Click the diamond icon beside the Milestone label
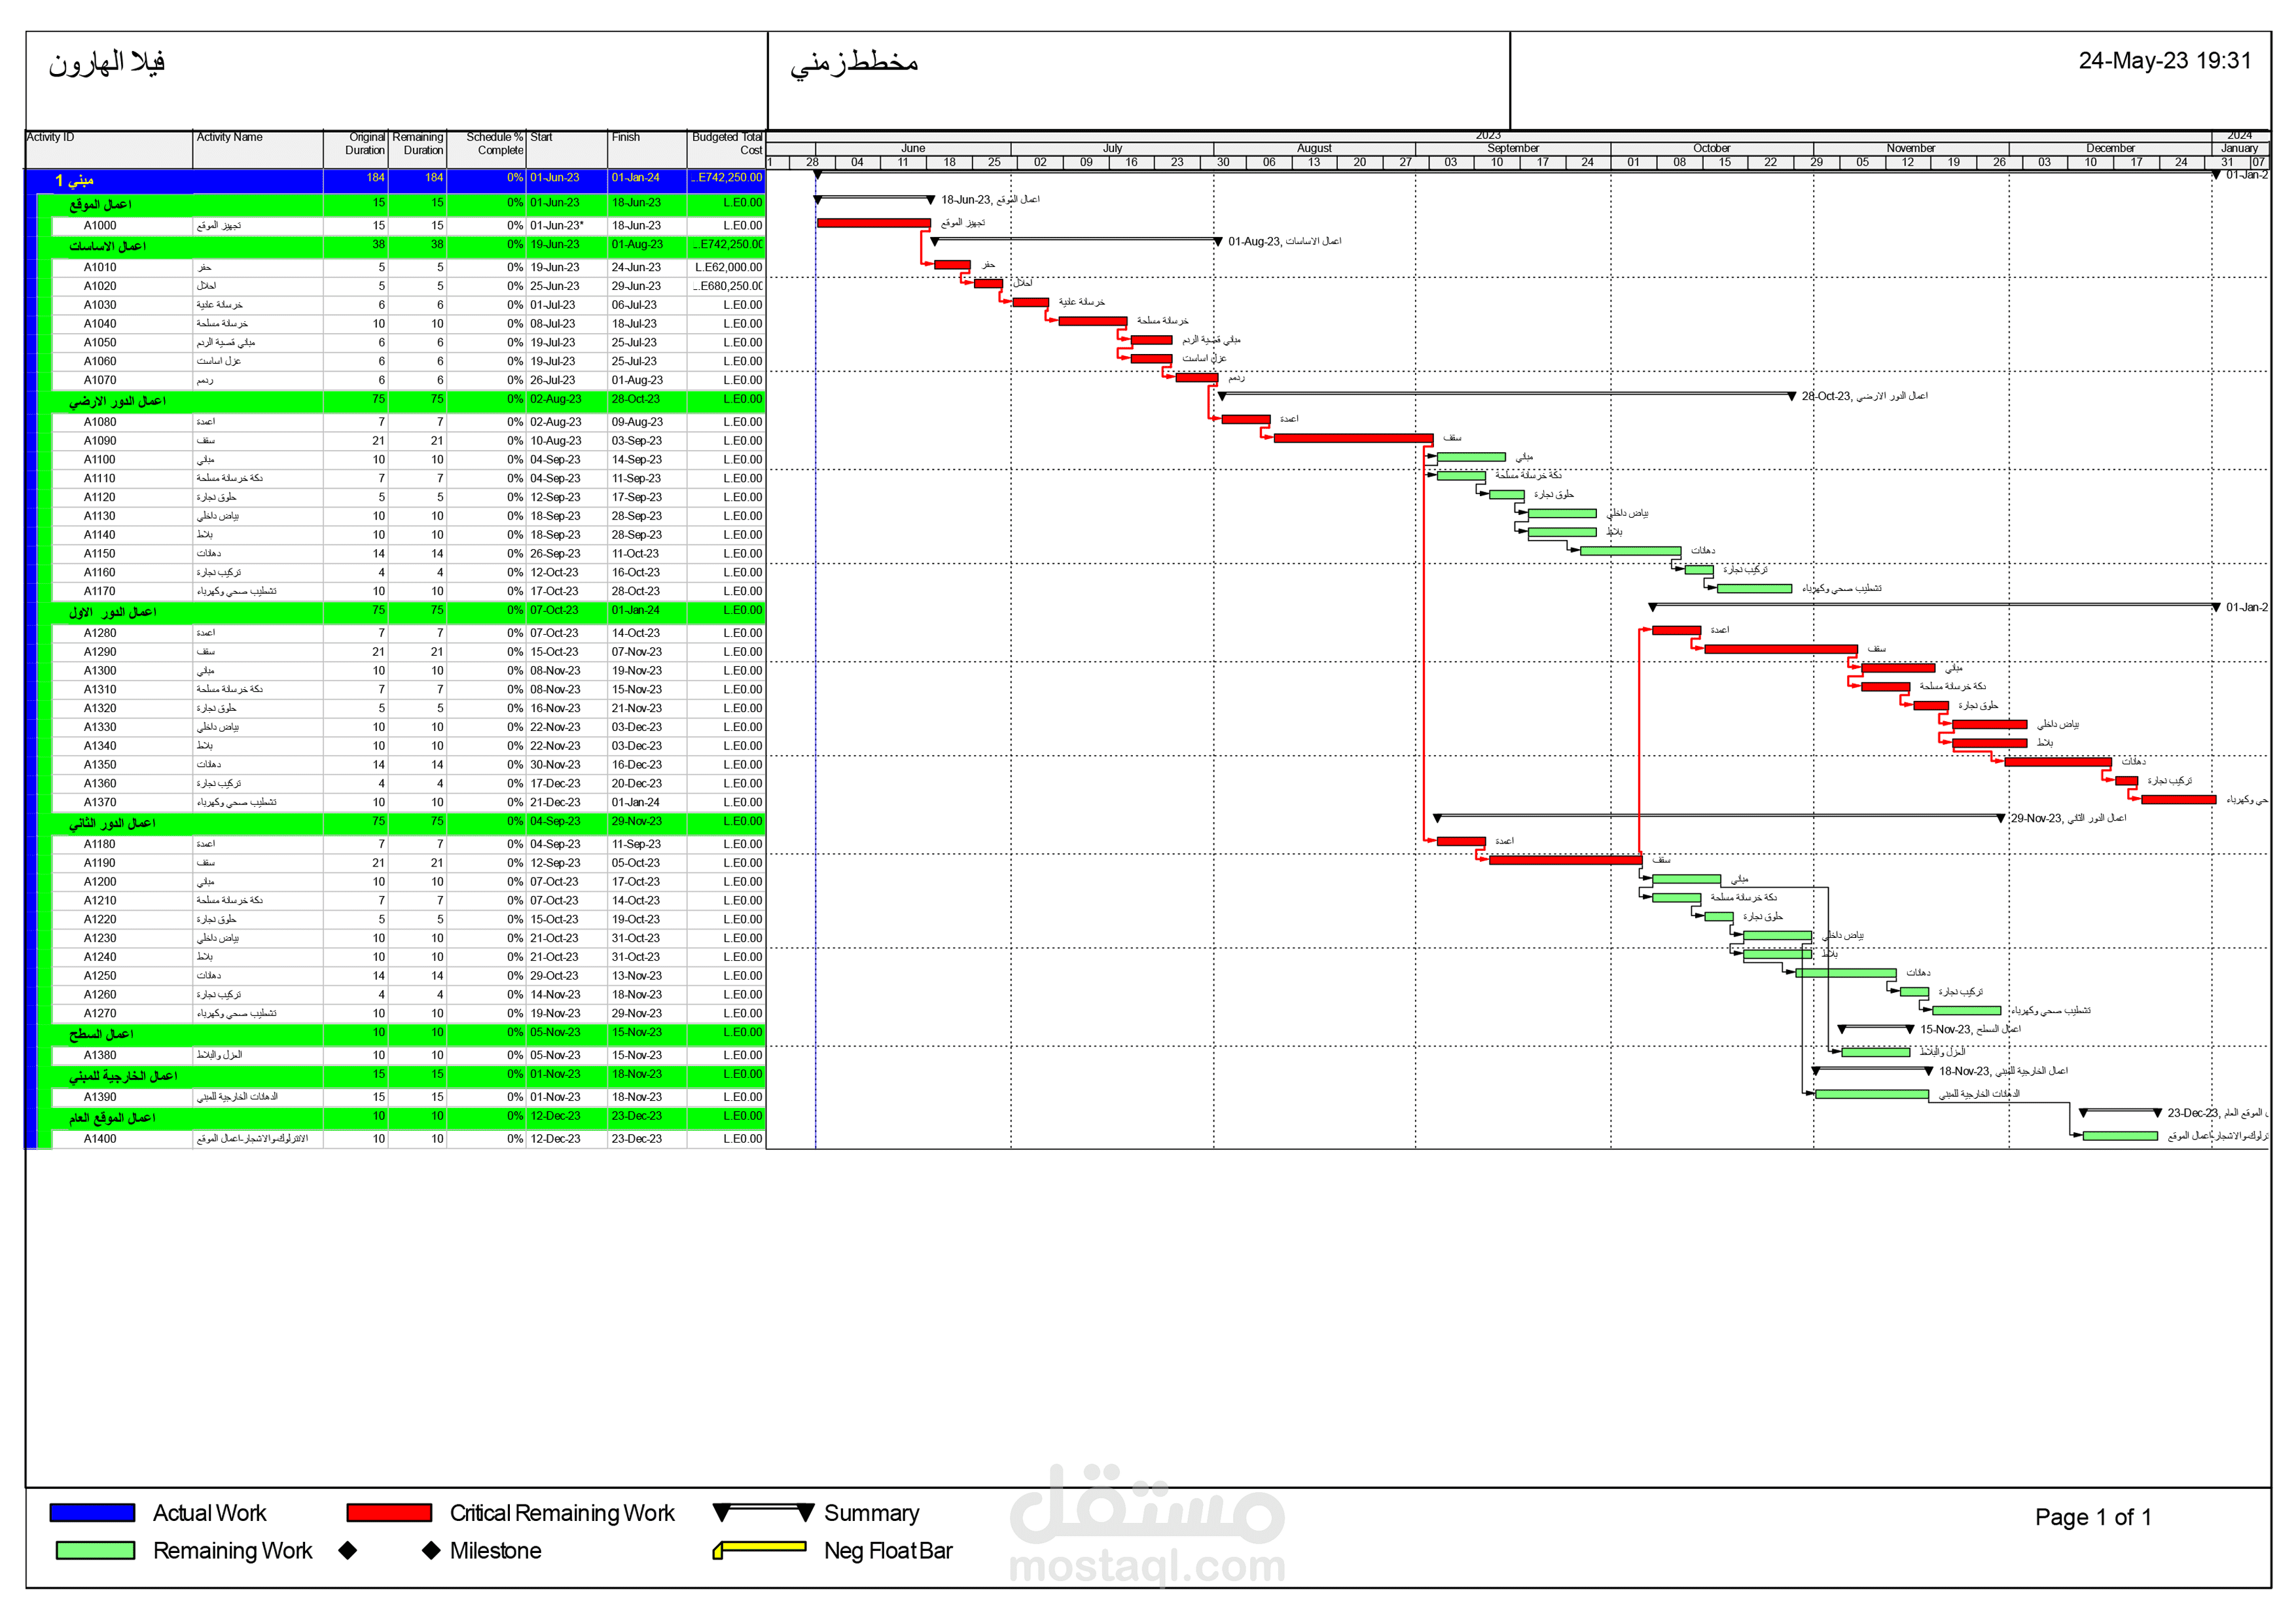The height and width of the screenshot is (1623, 2296). click(x=431, y=1550)
